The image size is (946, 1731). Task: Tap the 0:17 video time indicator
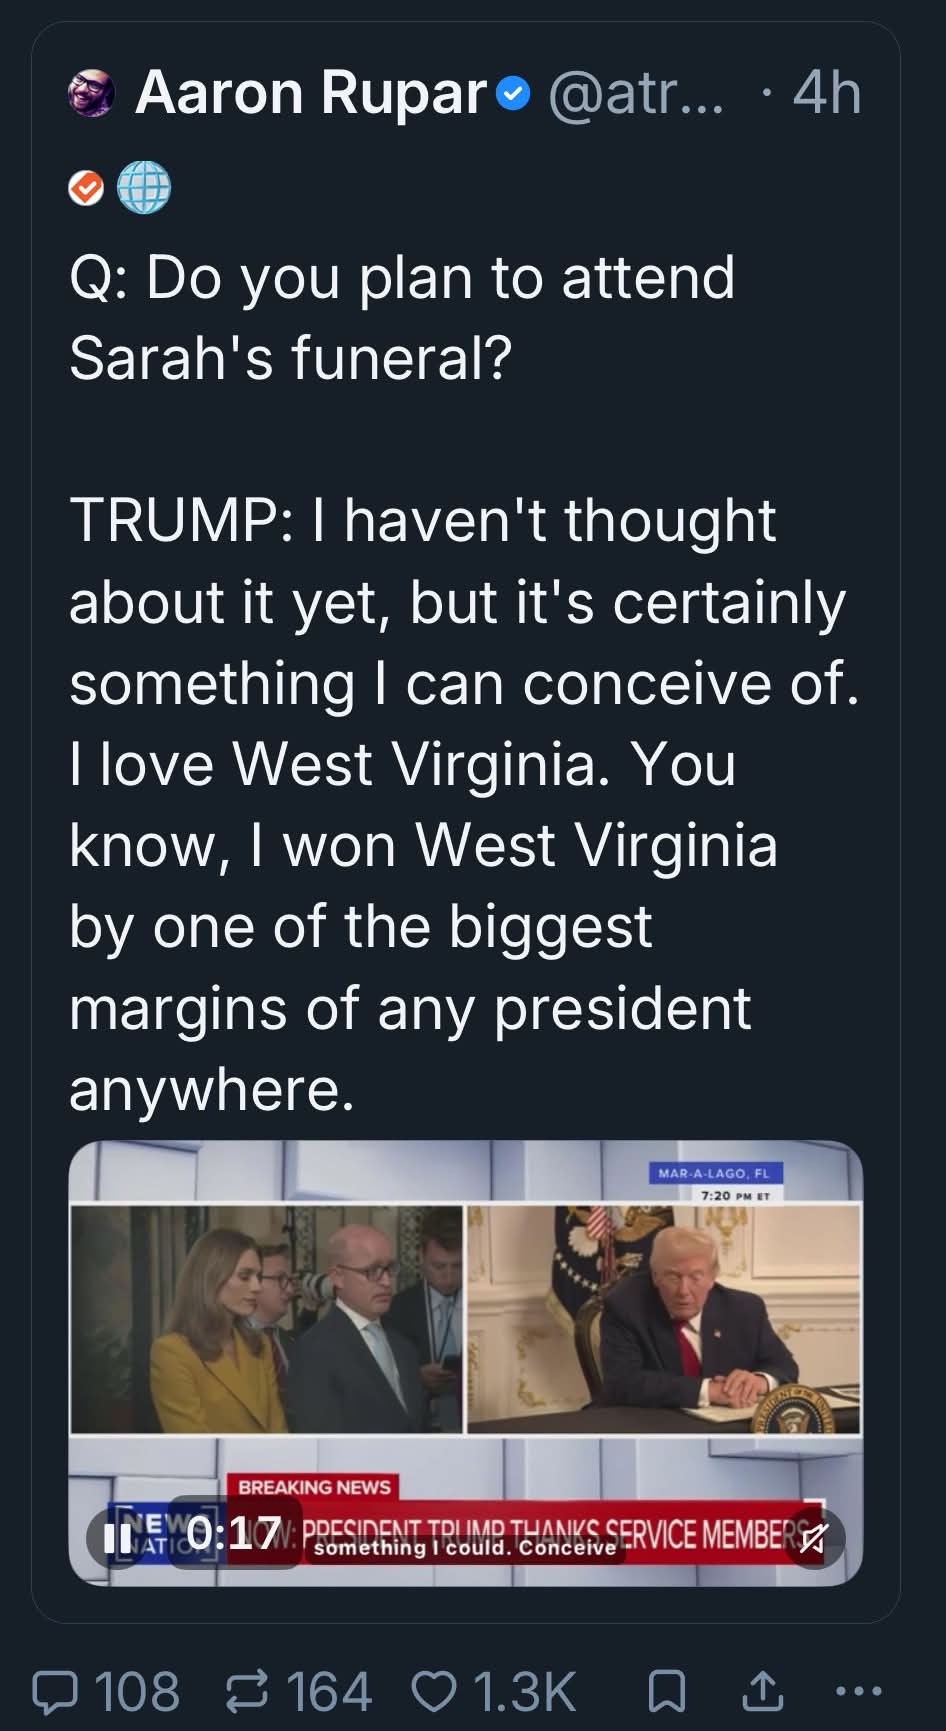[233, 1534]
